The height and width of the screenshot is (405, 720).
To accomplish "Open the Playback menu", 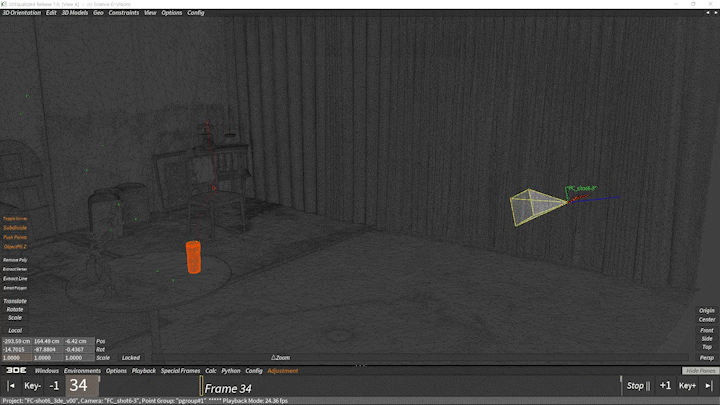I will tap(144, 371).
